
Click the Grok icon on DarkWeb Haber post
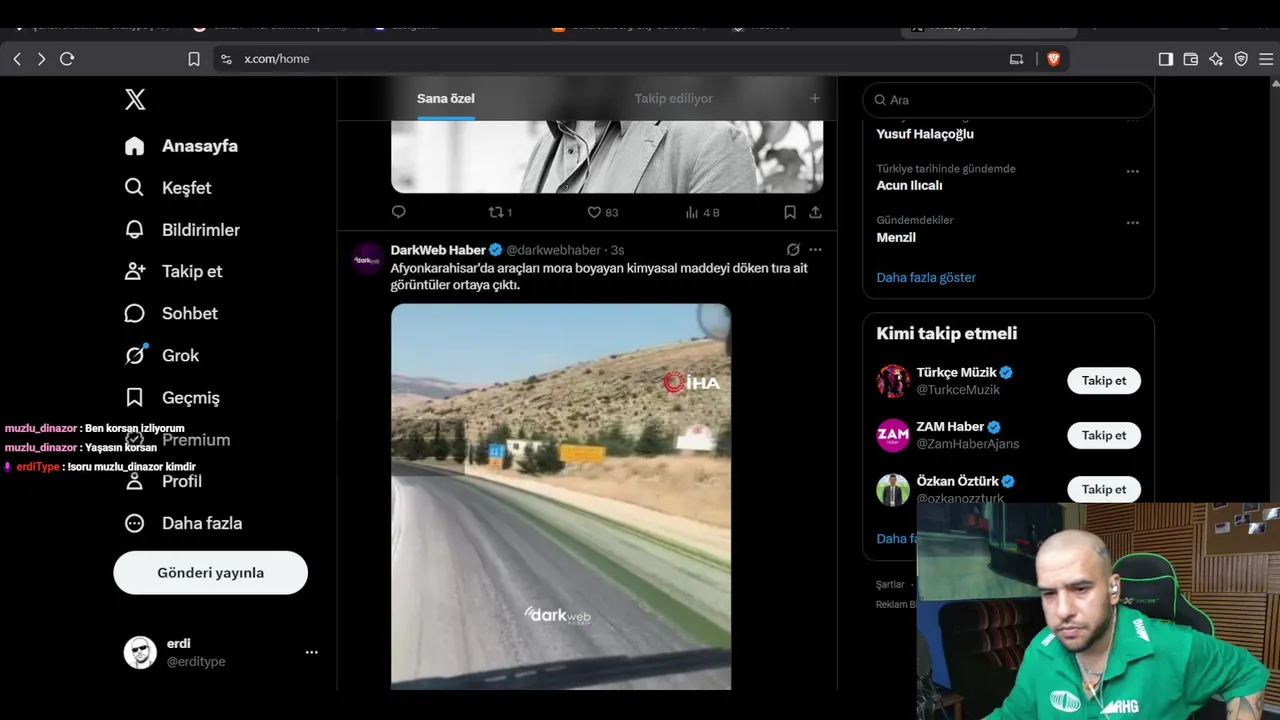[x=793, y=249]
